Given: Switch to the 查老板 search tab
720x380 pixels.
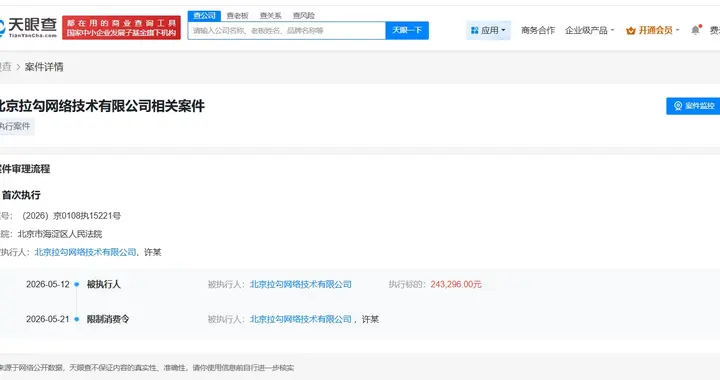Looking at the screenshot, I should [x=237, y=16].
